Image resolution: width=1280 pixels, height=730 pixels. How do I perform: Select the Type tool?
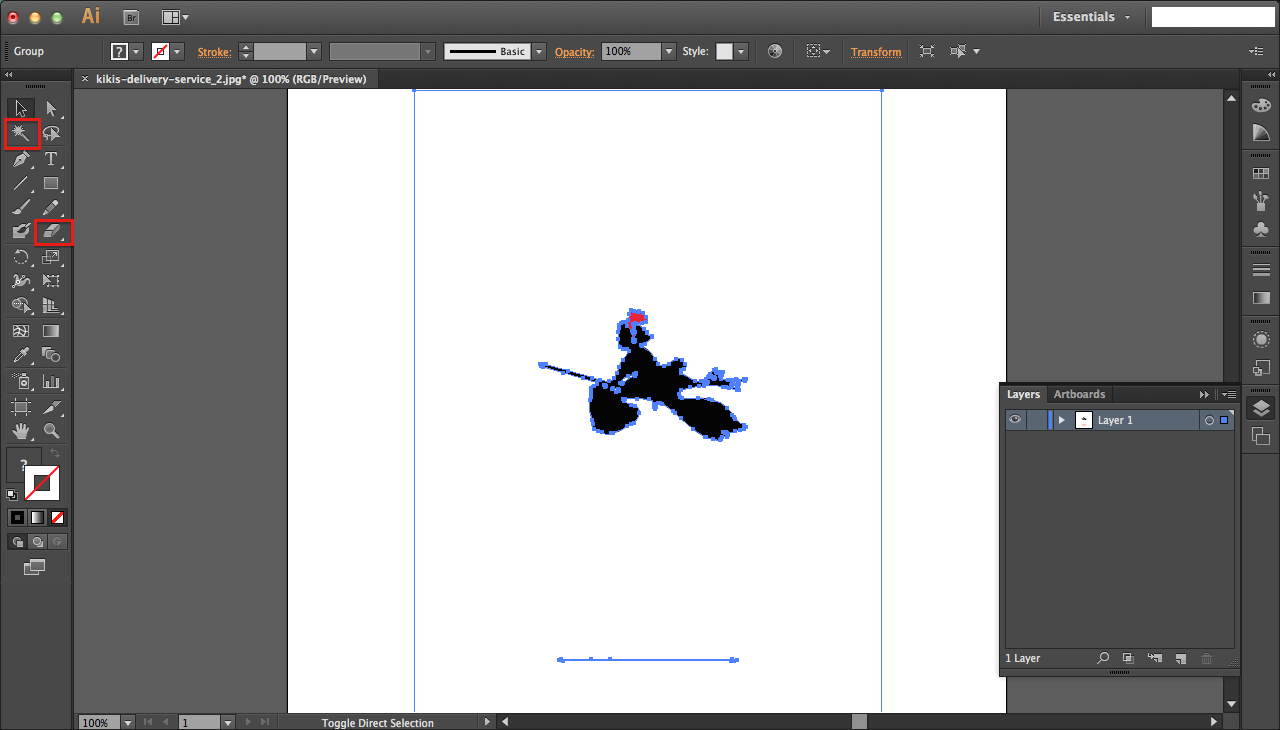[51, 159]
